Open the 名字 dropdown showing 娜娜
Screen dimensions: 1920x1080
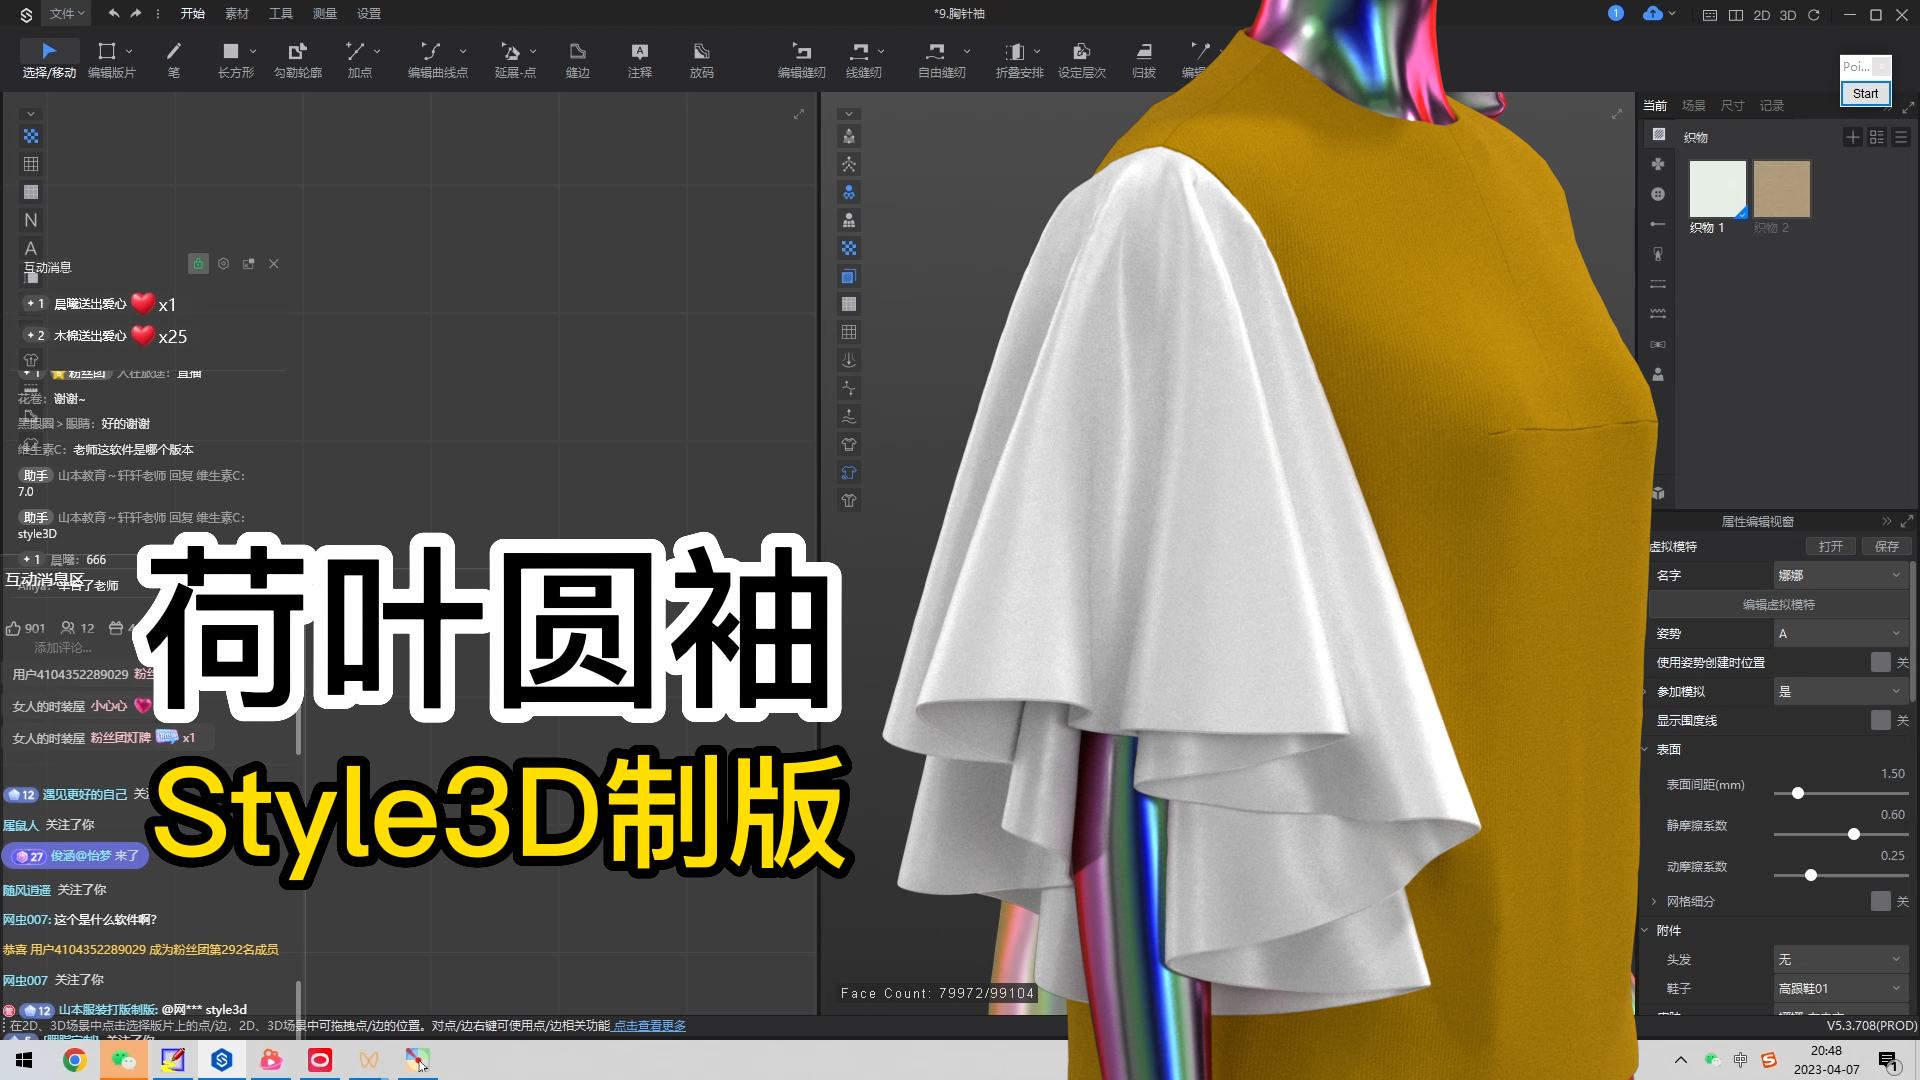pos(1840,575)
